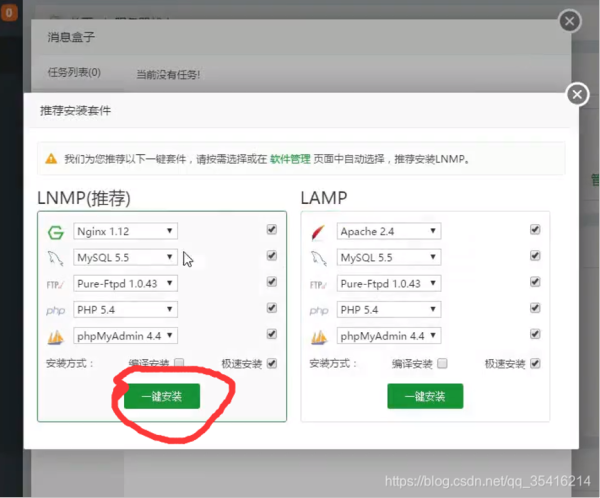Uncheck PHP 5.4 in LAMP
This screenshot has width=600, height=498.
point(535,308)
